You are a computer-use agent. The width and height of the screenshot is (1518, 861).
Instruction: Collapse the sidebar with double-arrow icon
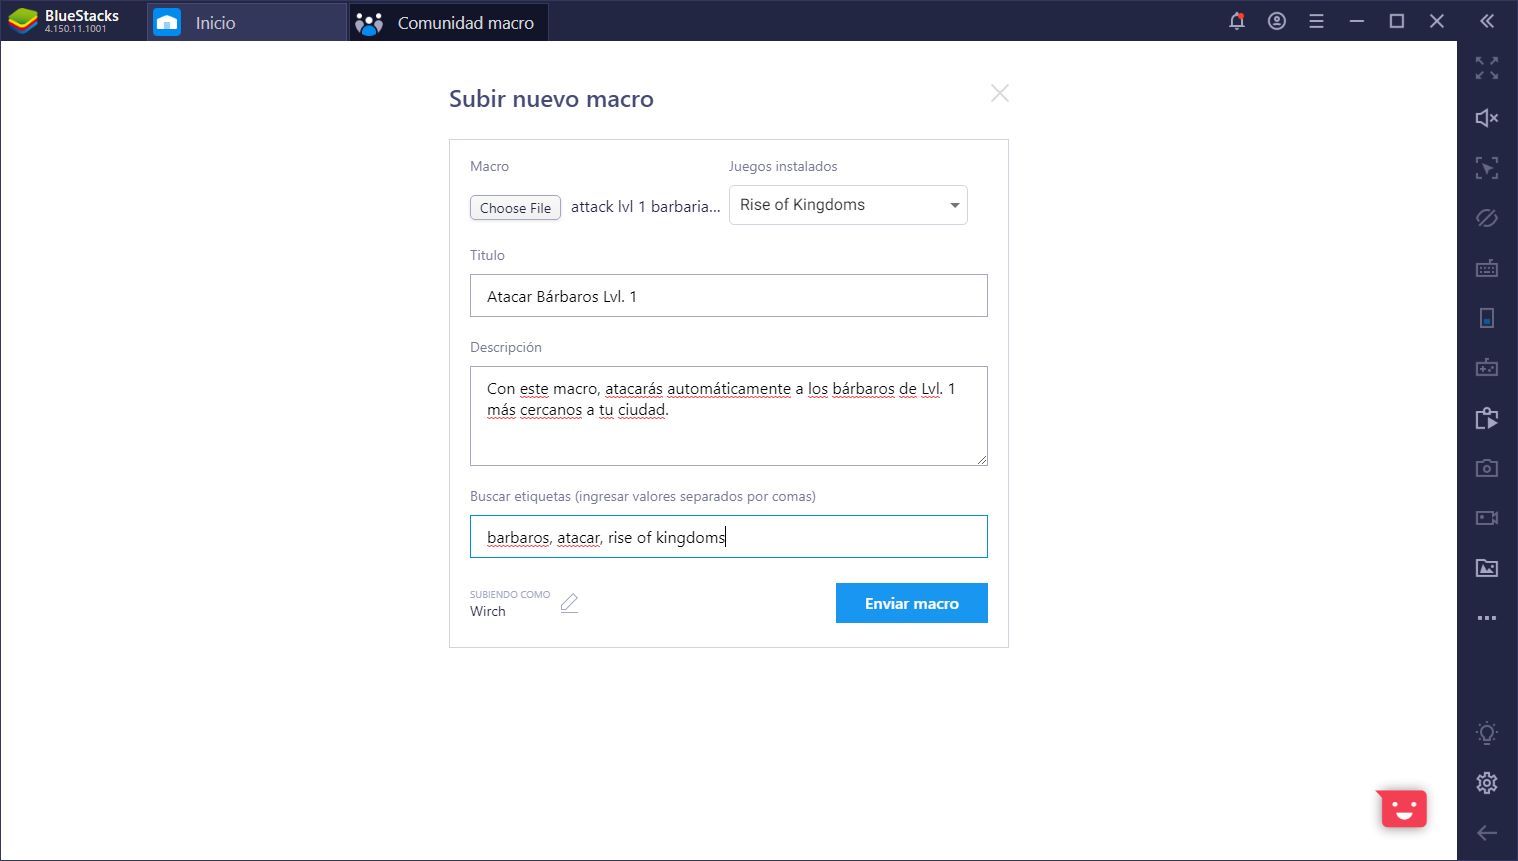pos(1487,21)
